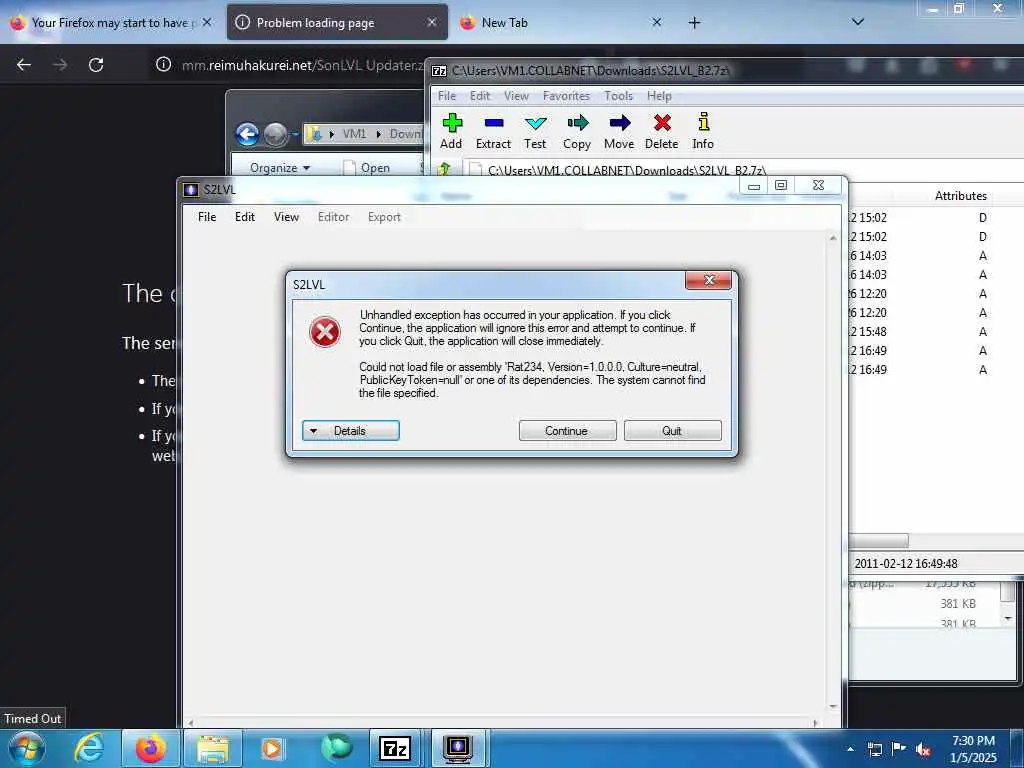Open the 7-Zip Favorites menu
The width and height of the screenshot is (1024, 768).
point(566,96)
